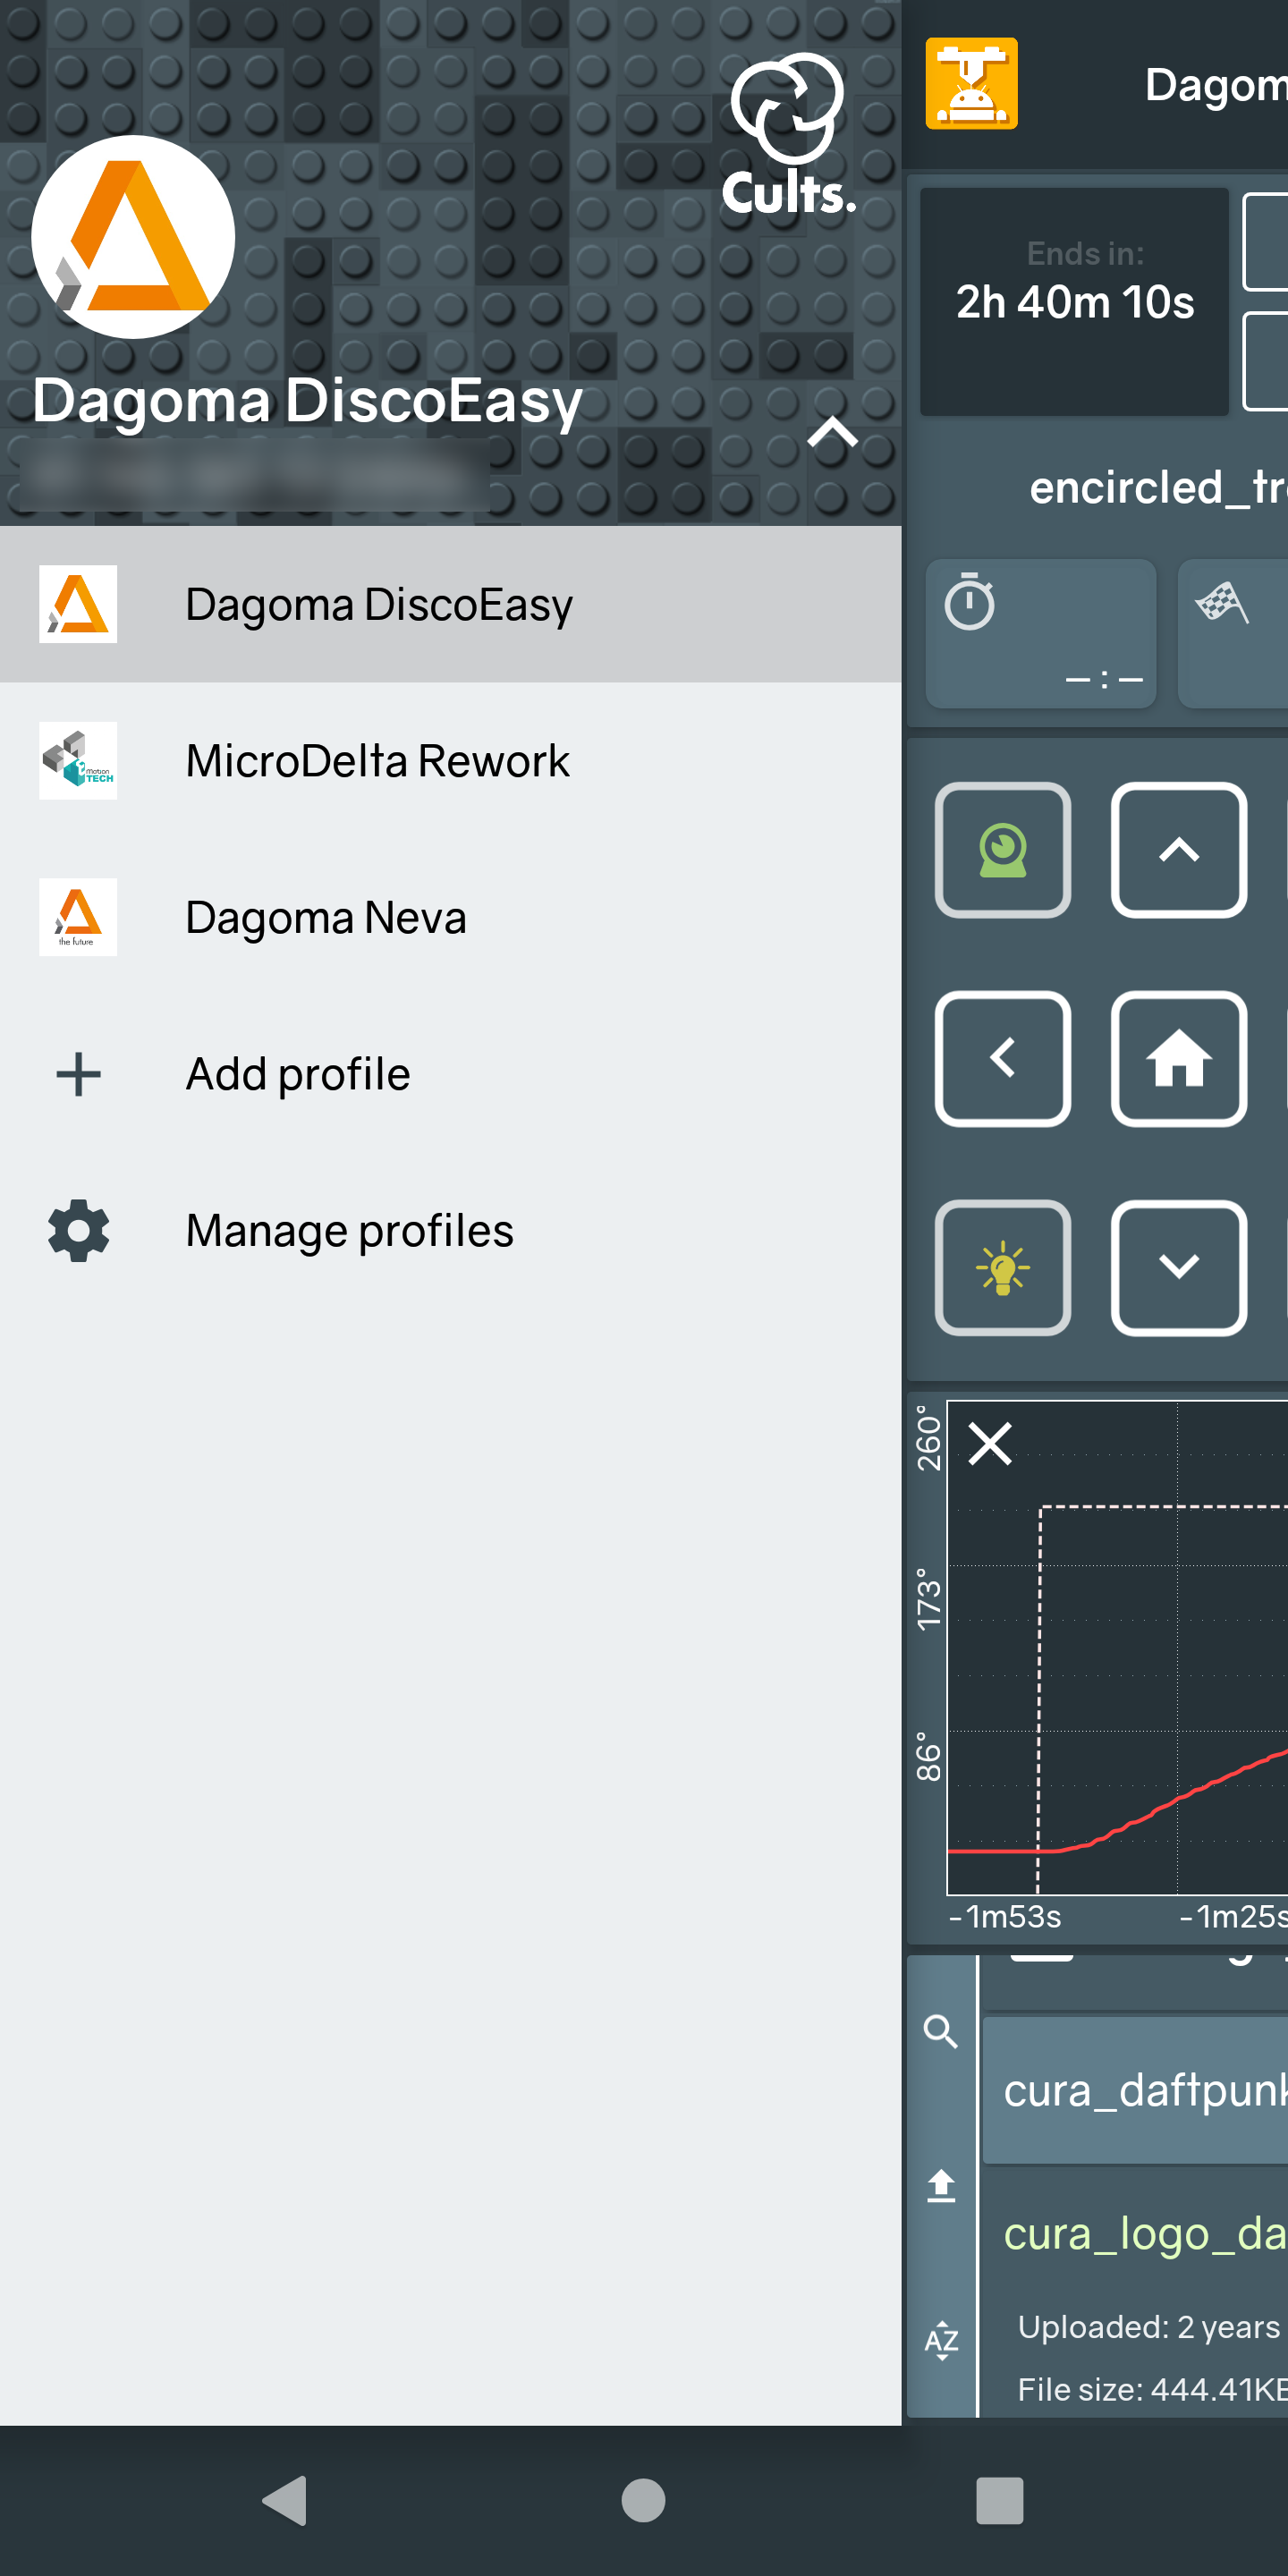Open the webcam view
The image size is (1288, 2576).
click(x=1002, y=850)
